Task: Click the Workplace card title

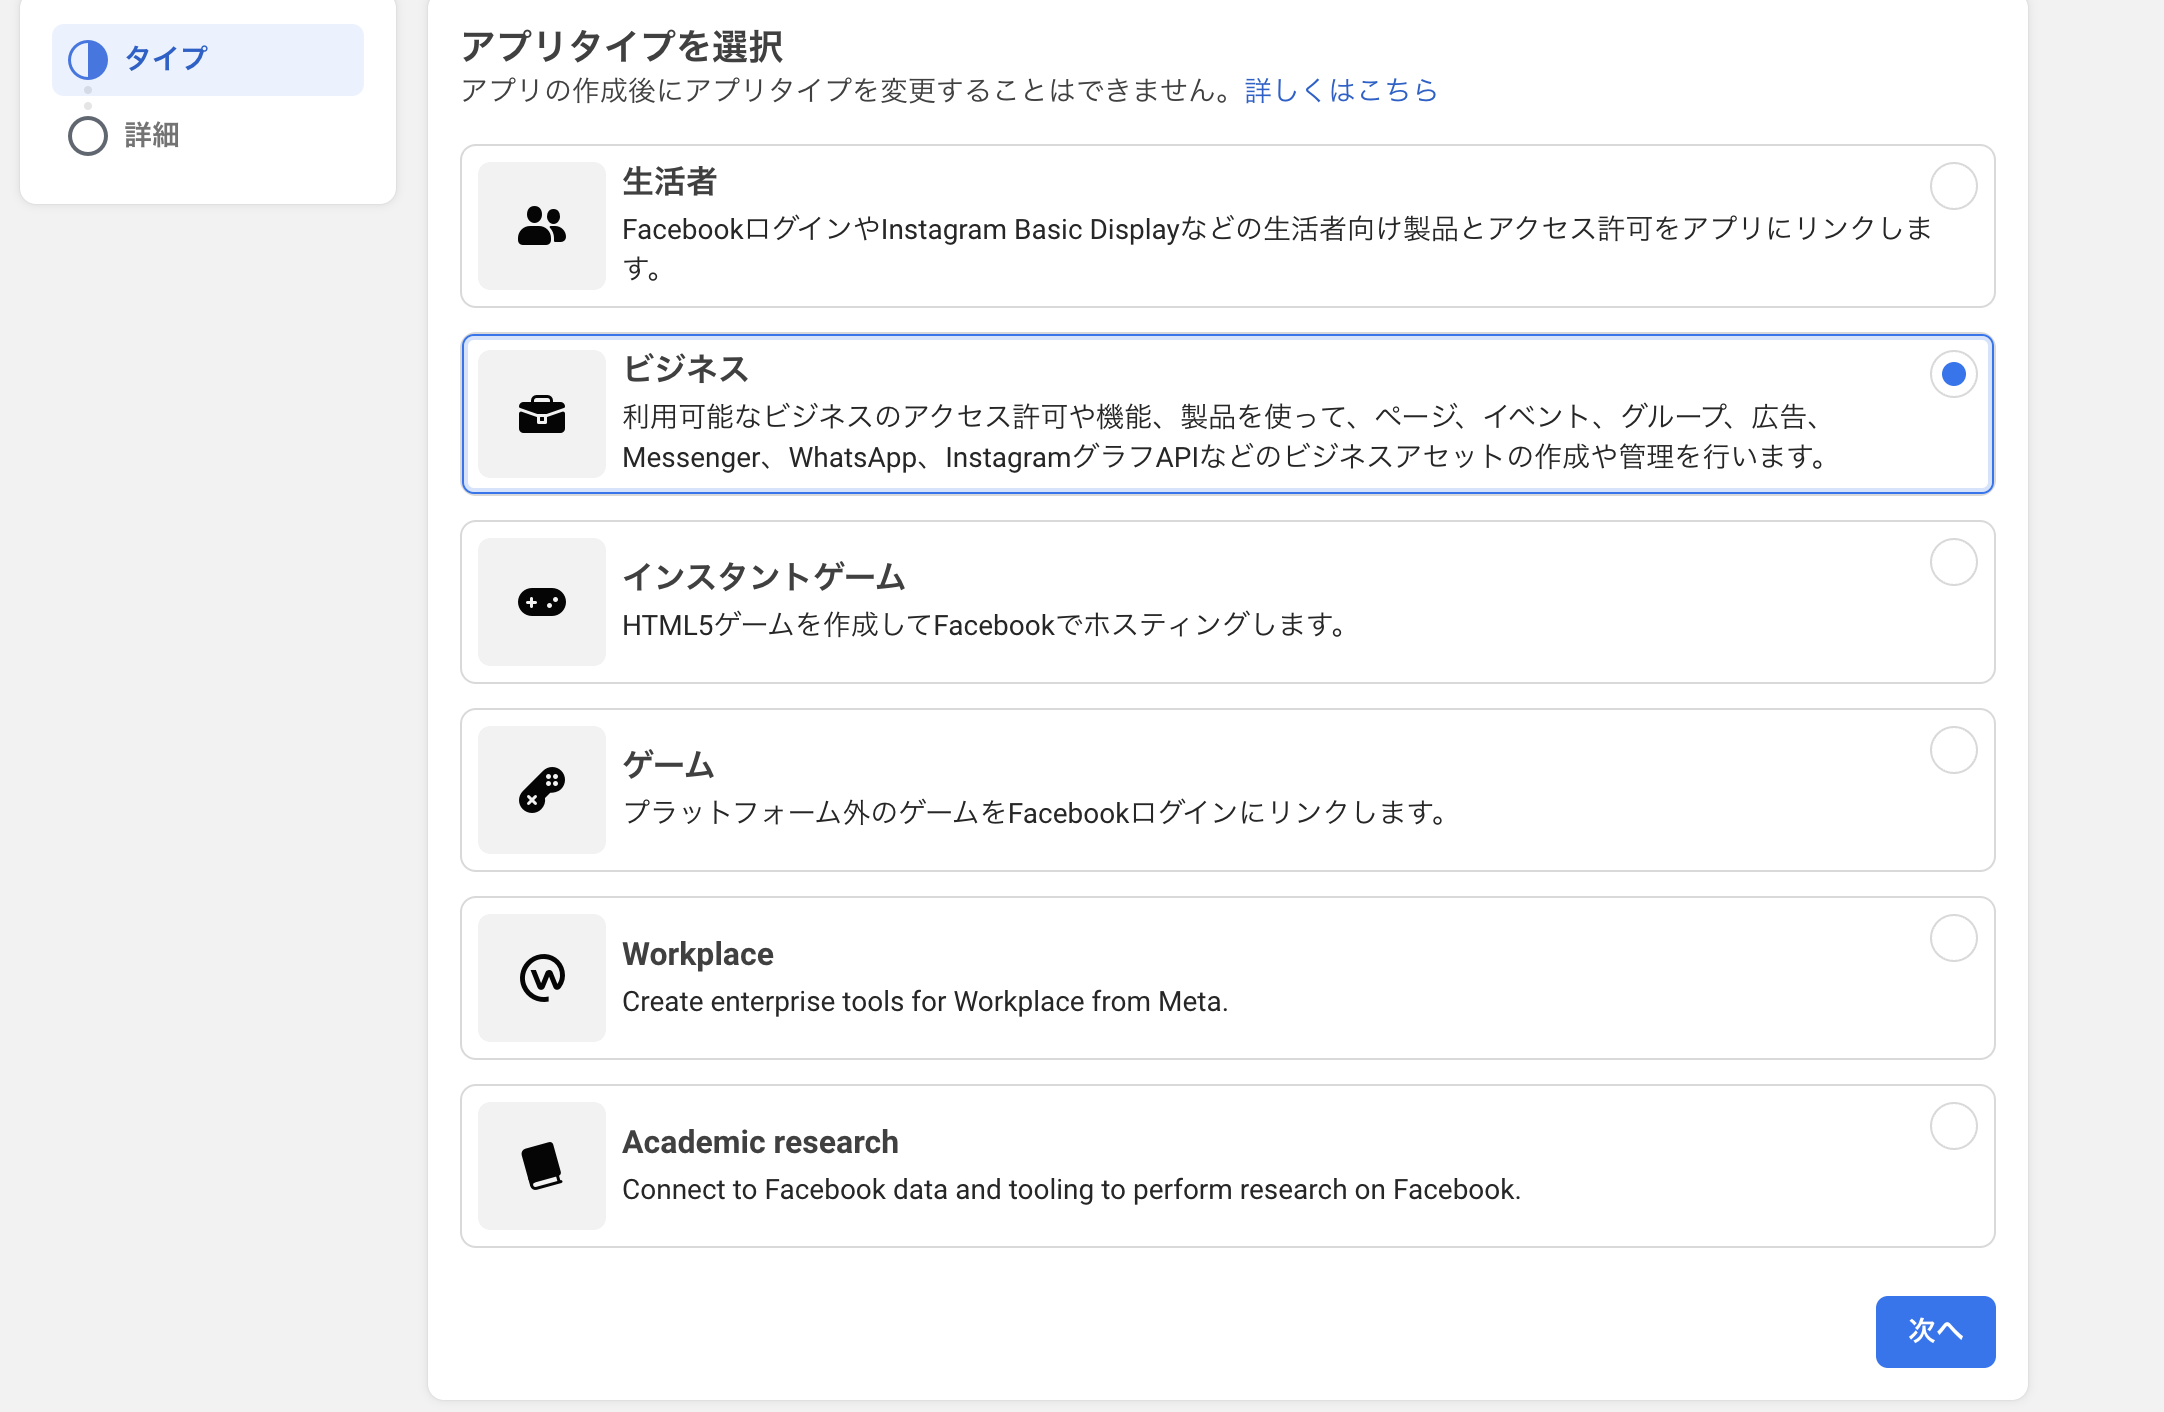Action: [x=698, y=954]
